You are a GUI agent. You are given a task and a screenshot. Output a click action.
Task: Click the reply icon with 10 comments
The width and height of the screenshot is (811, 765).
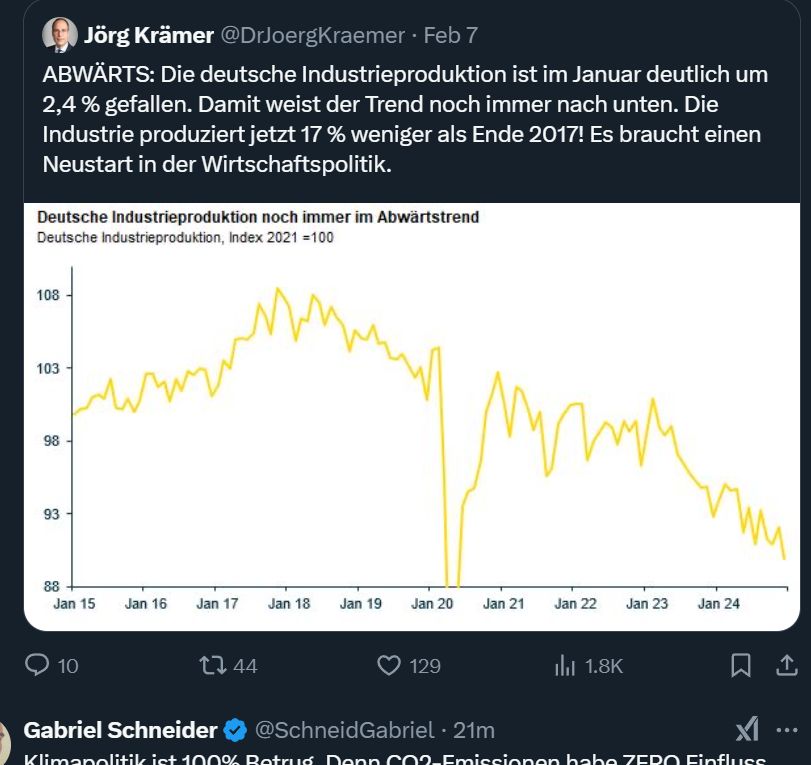click(x=37, y=665)
